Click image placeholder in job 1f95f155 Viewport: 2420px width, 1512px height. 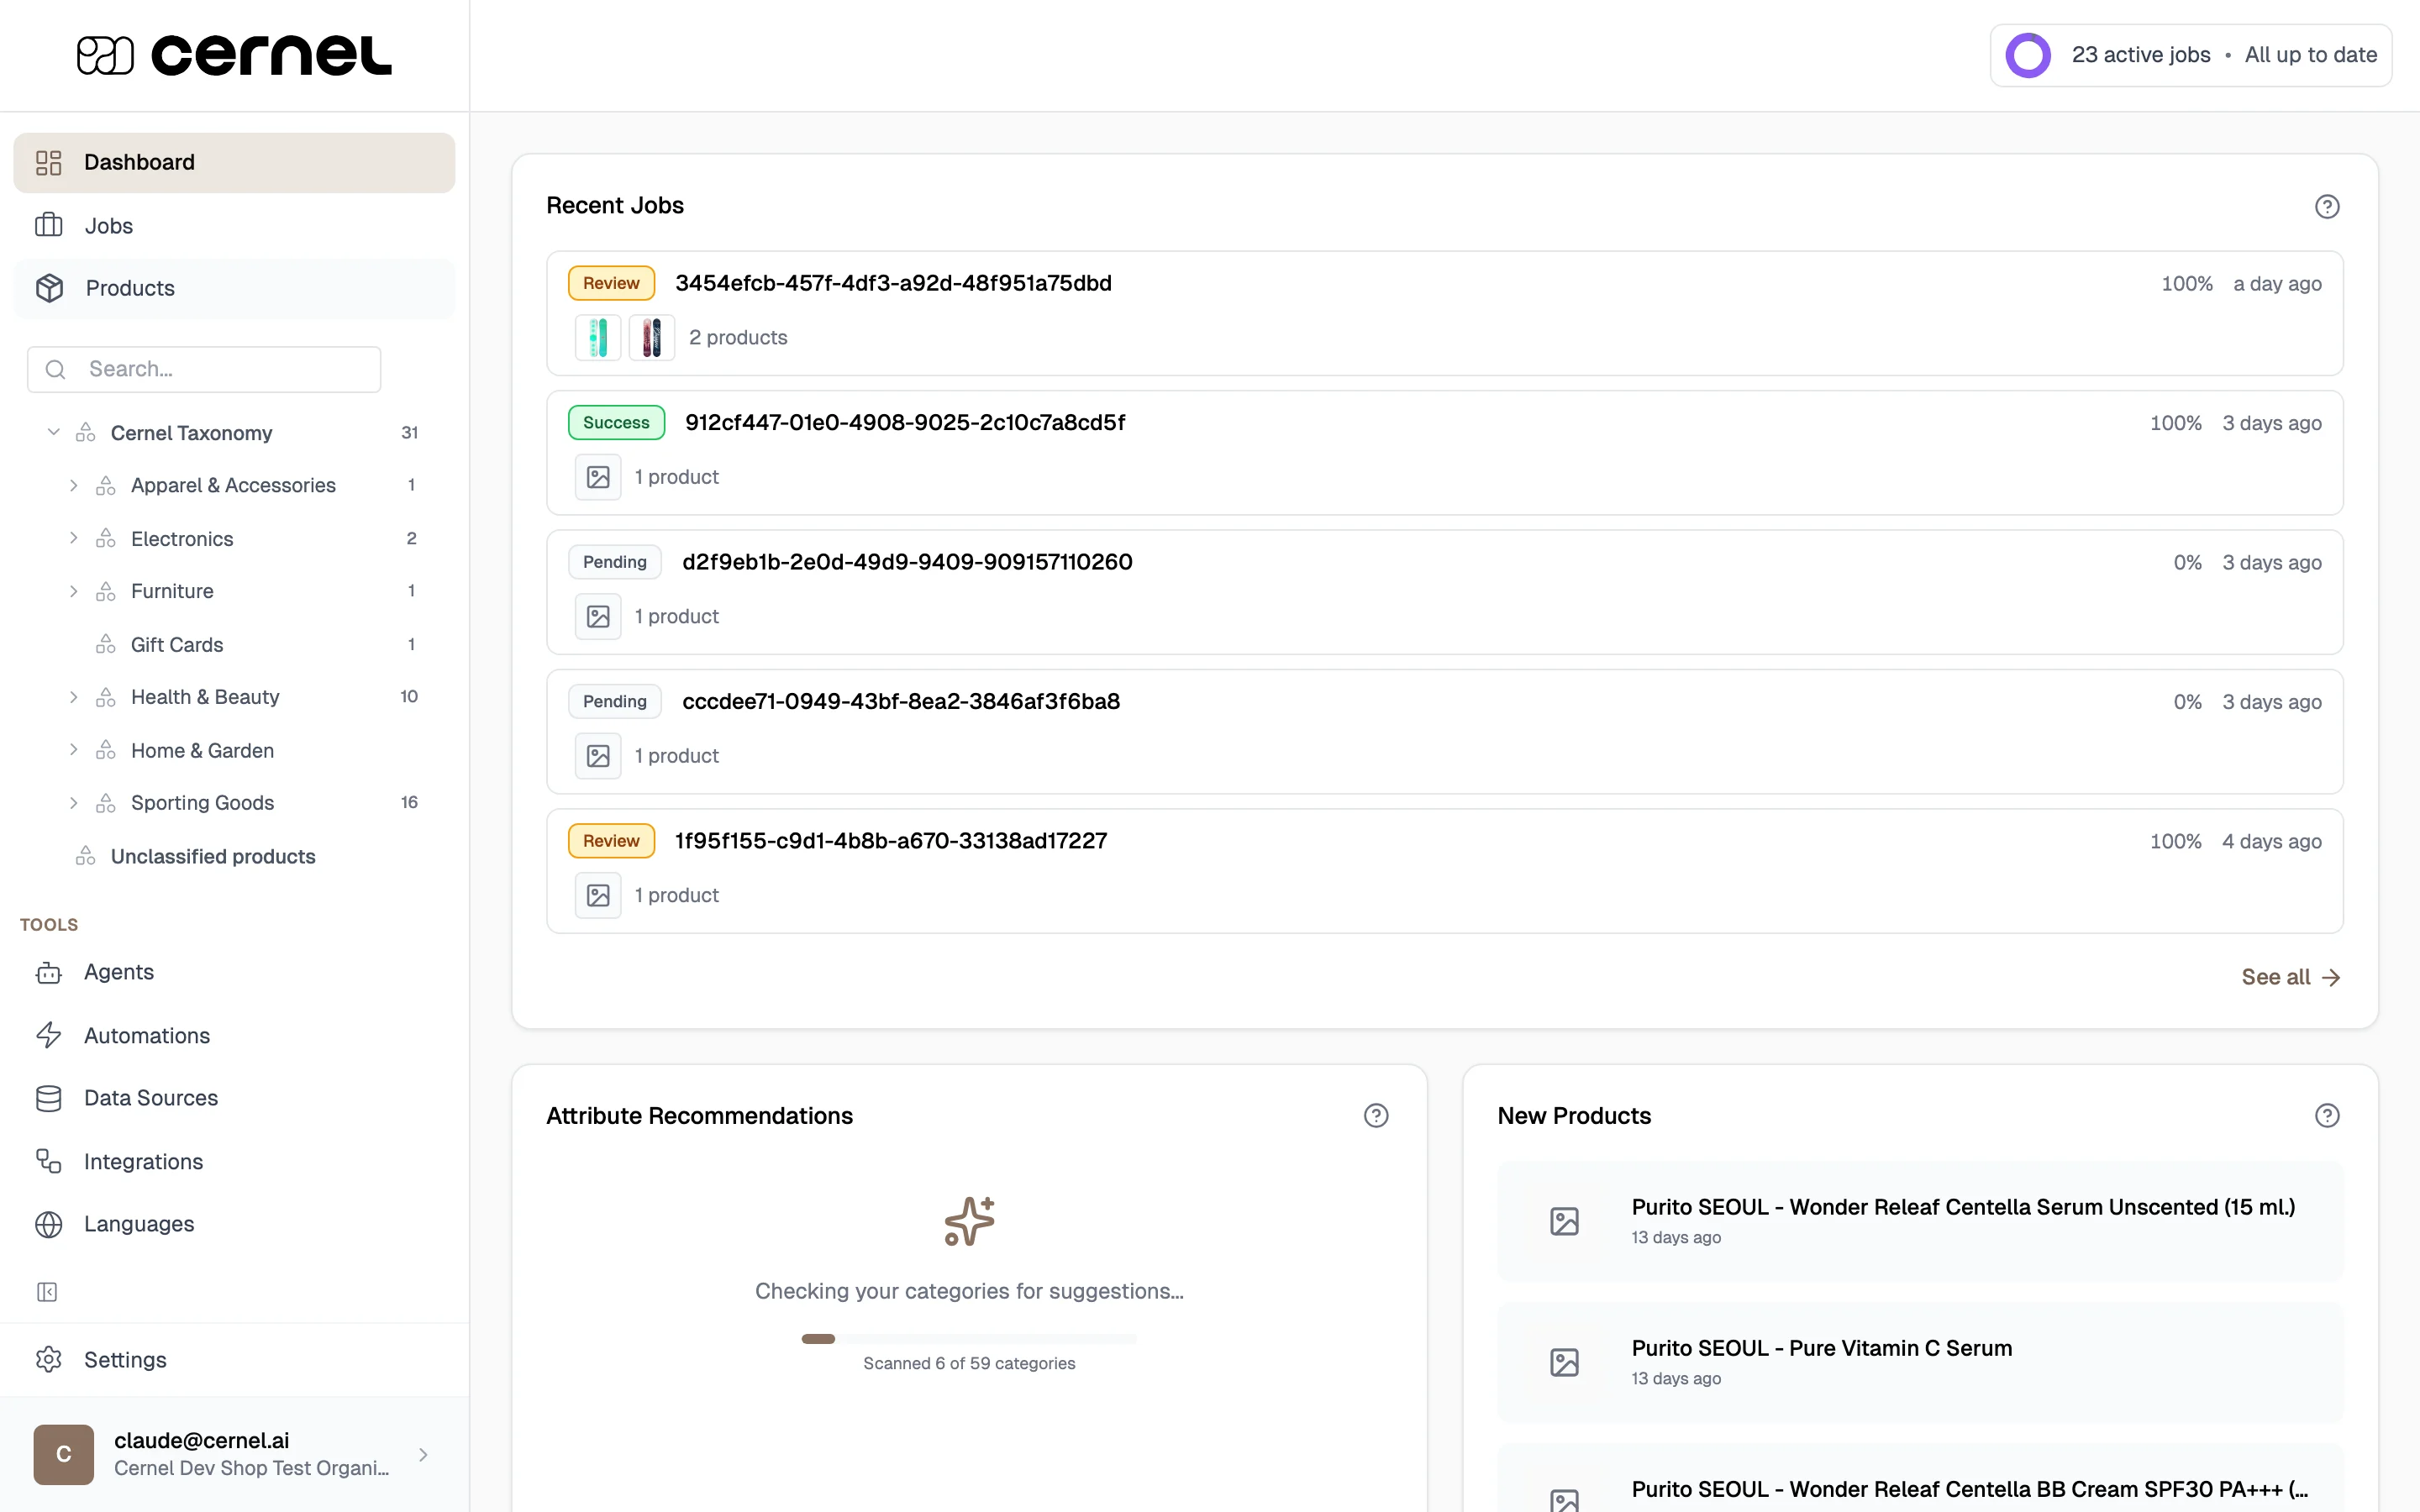(x=598, y=896)
